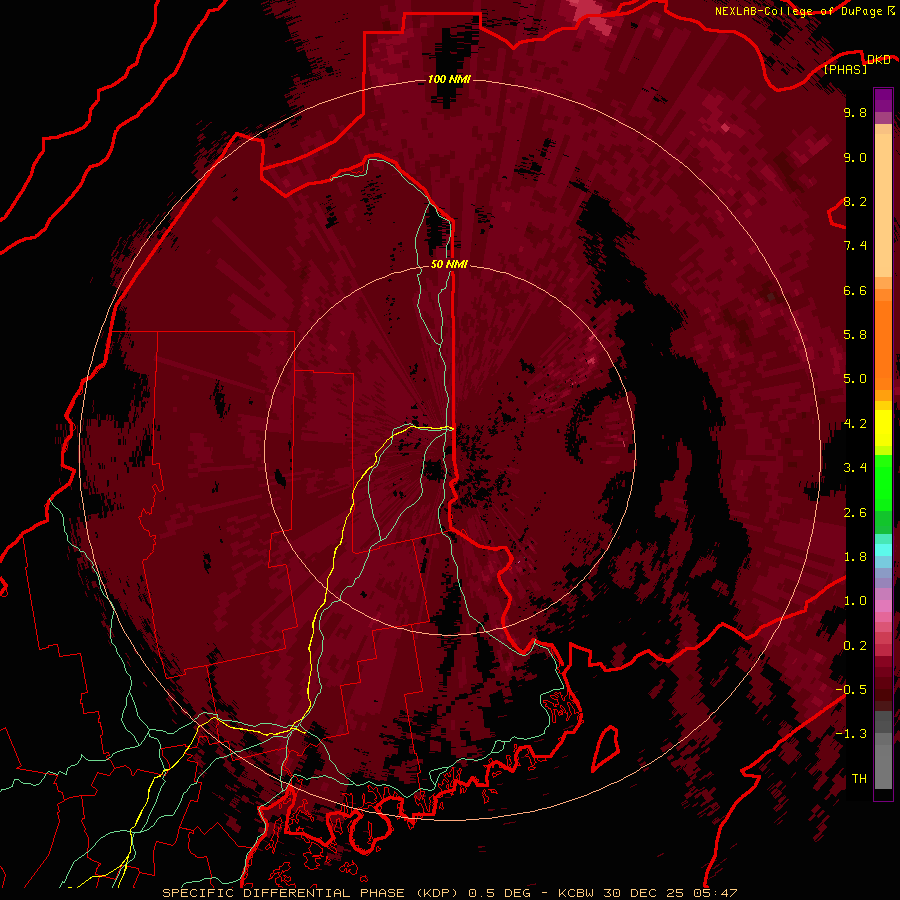Click the small red-outlined island off the coast
Viewport: 900px width, 900px height.
pos(605,748)
